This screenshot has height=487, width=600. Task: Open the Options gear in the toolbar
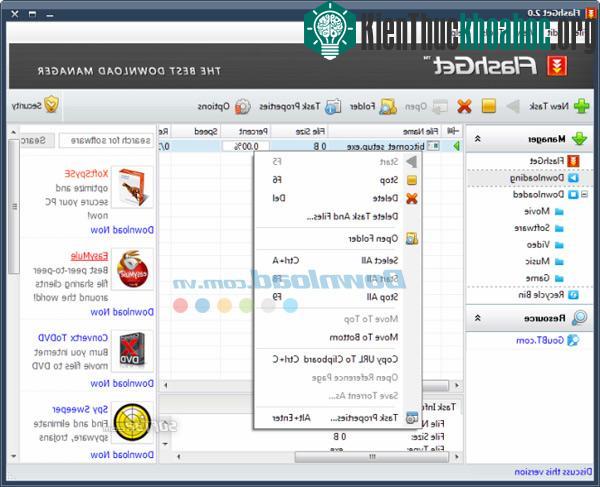[224, 106]
